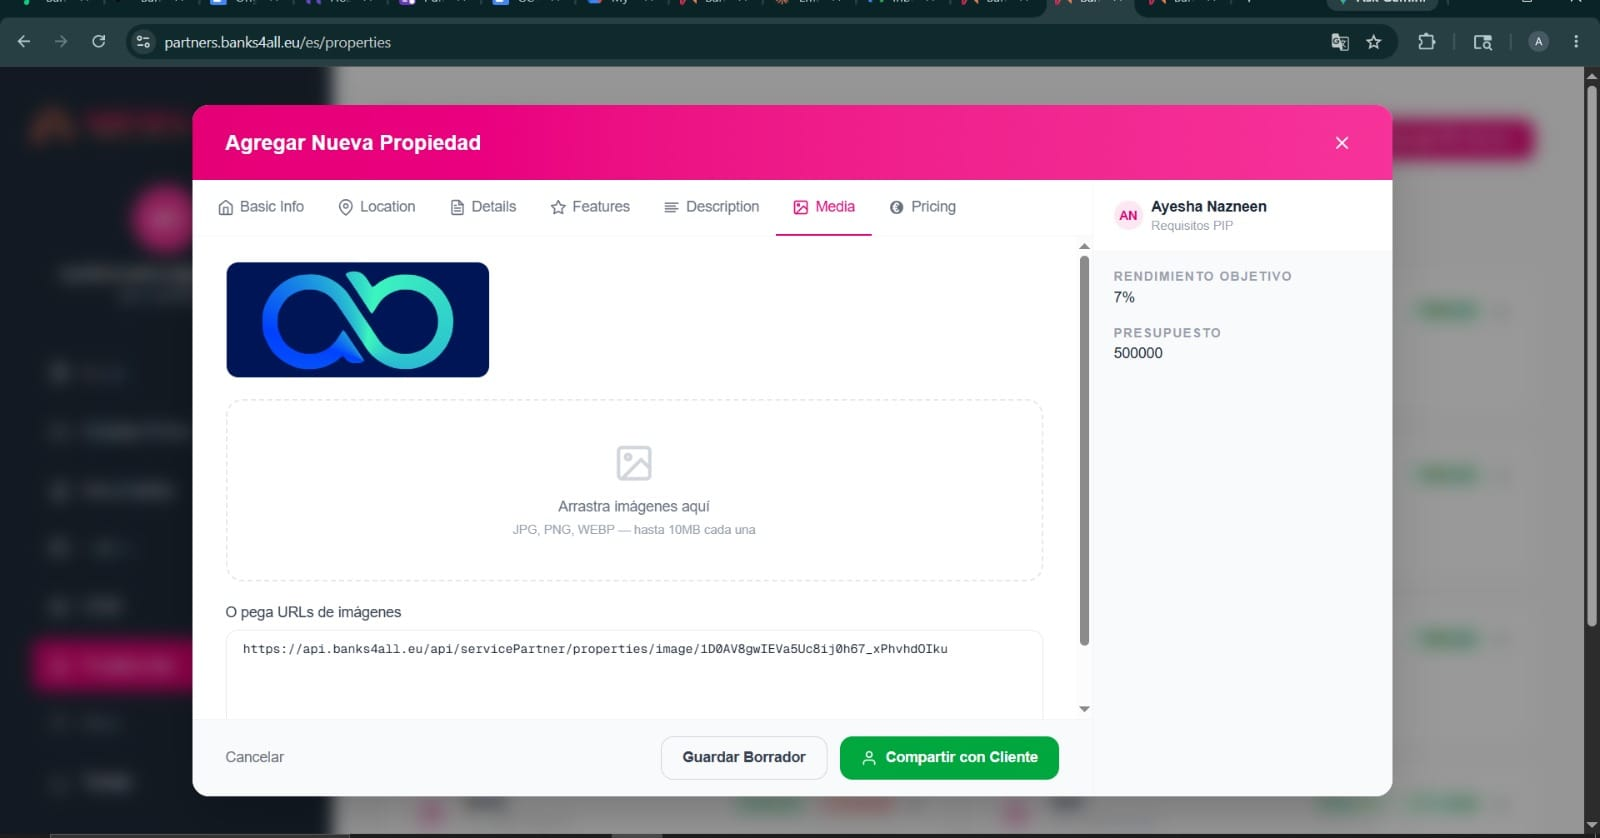Reload the current page
Viewport: 1600px width, 838px height.
98,42
